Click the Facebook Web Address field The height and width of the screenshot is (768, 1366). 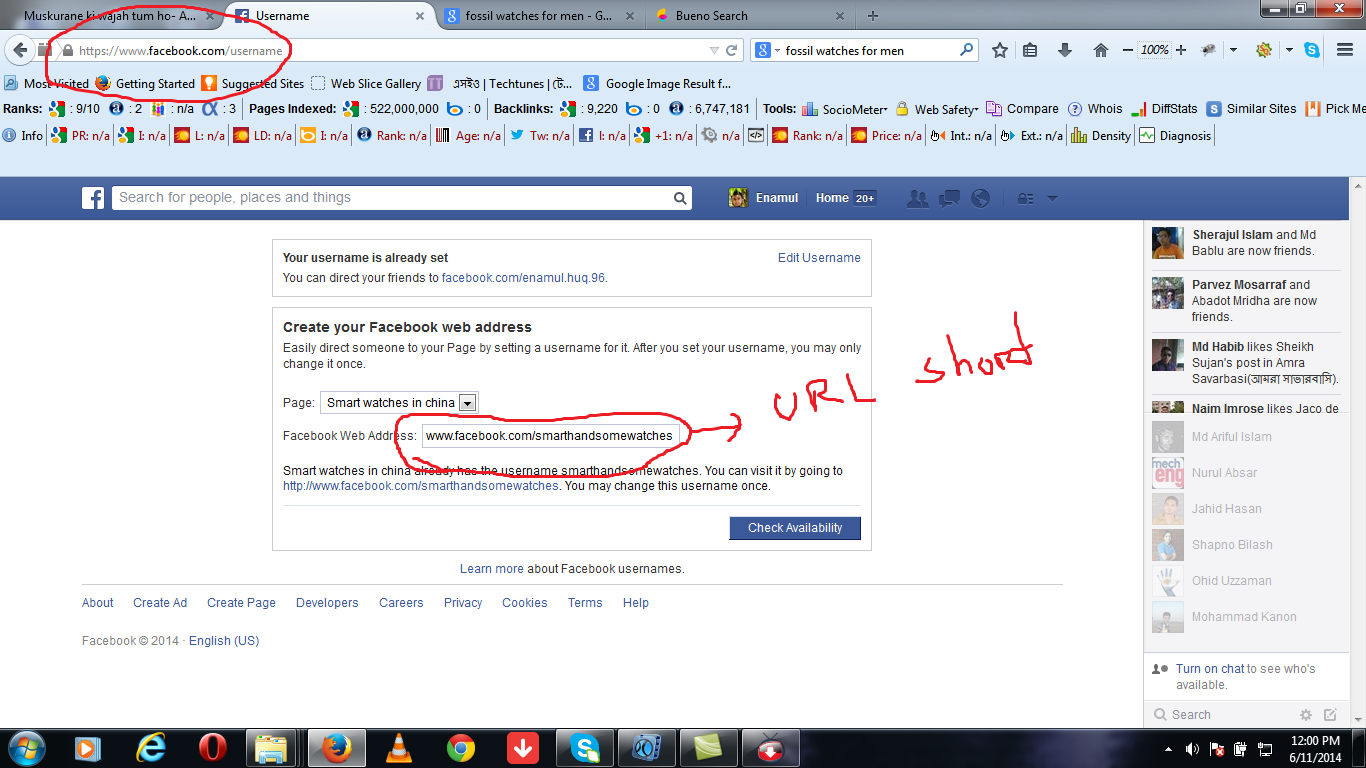click(551, 435)
